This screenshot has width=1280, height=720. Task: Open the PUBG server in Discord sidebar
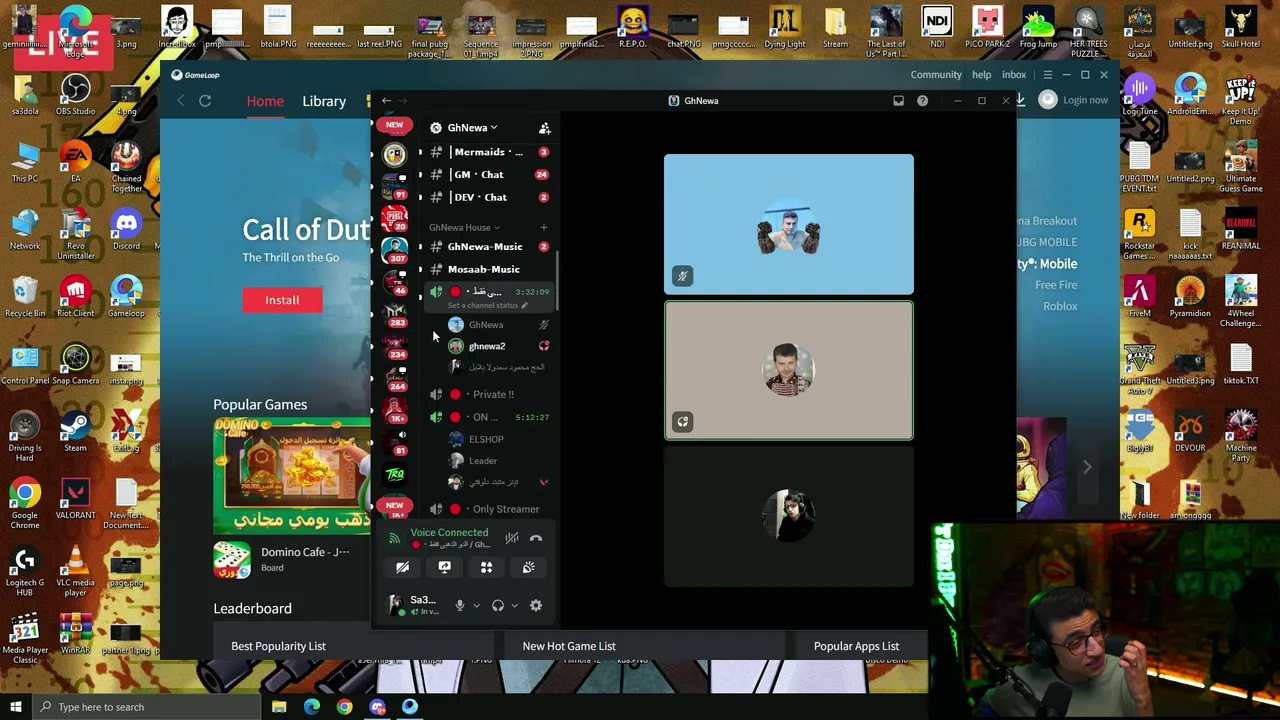click(x=395, y=217)
